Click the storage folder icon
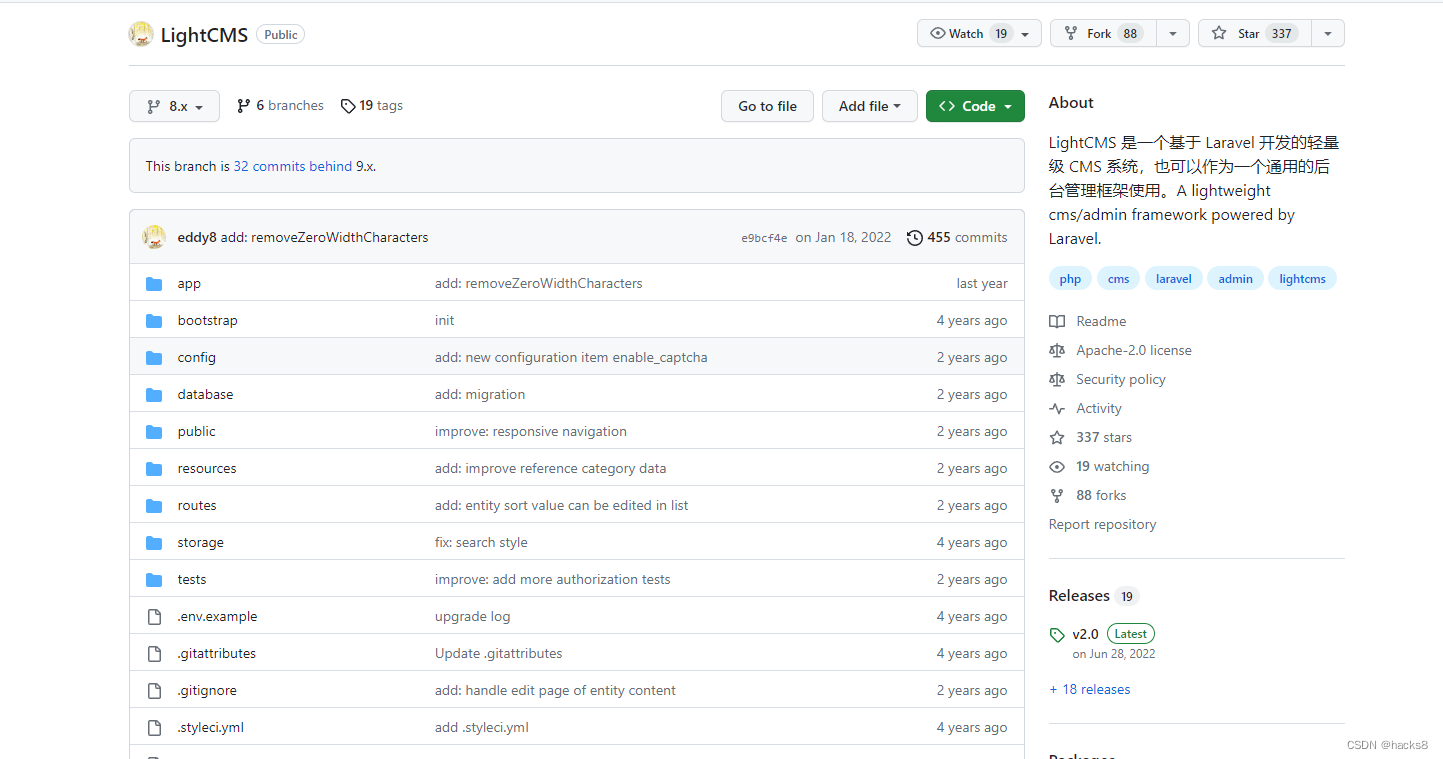The width and height of the screenshot is (1443, 759). click(154, 543)
